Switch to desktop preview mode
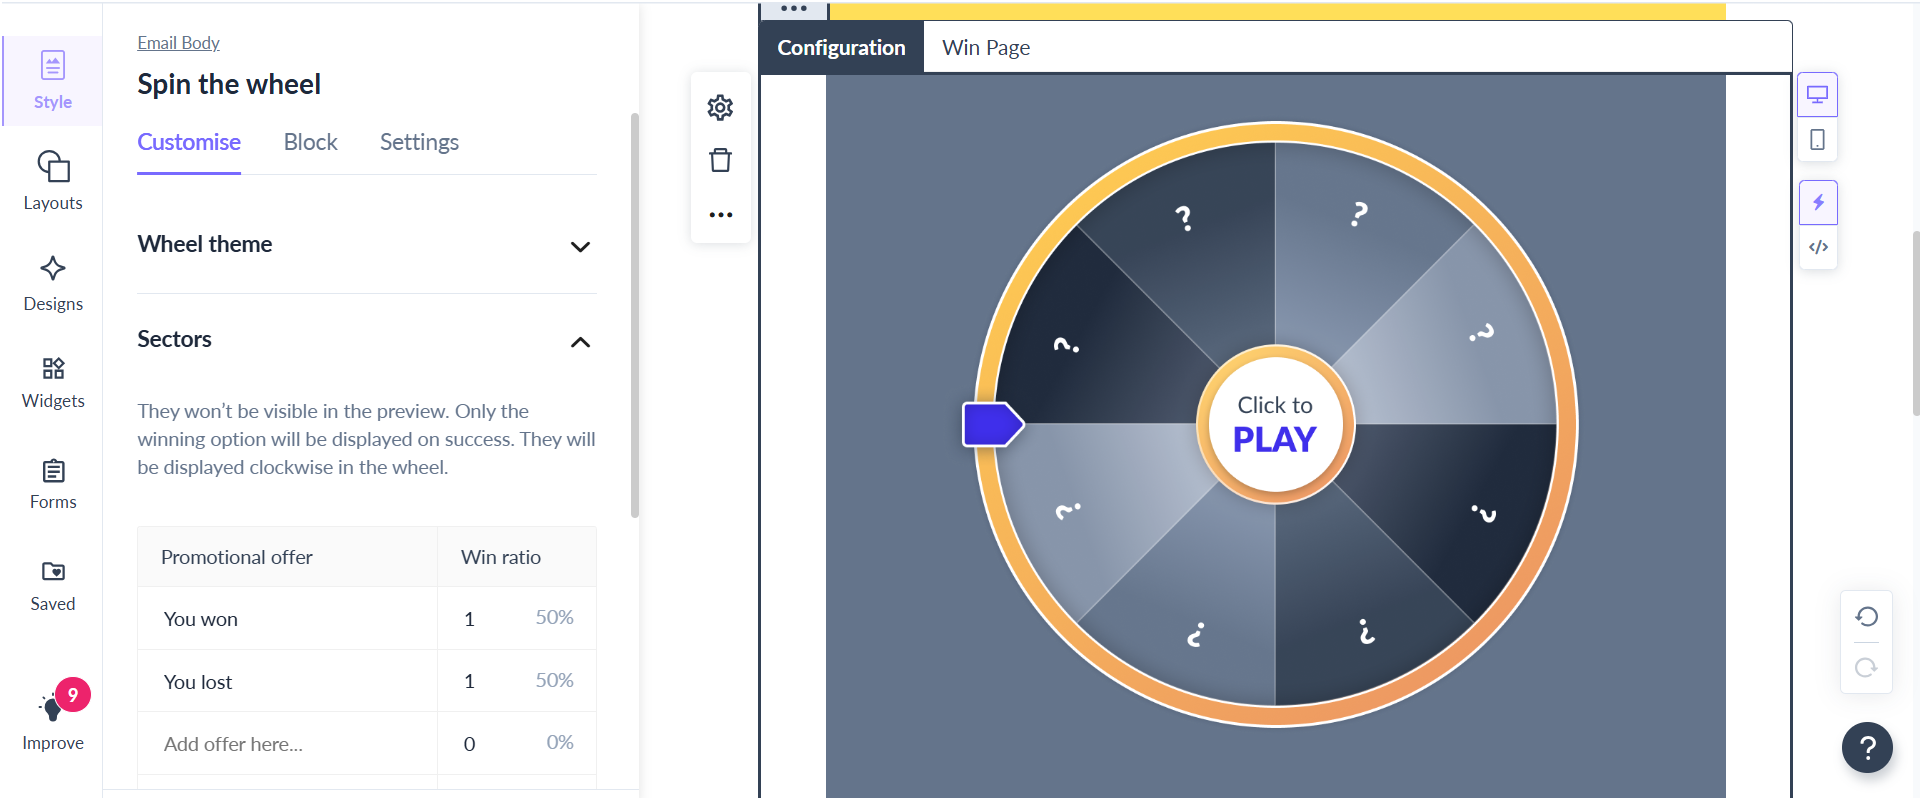Viewport: 1922px width, 800px height. coord(1817,95)
